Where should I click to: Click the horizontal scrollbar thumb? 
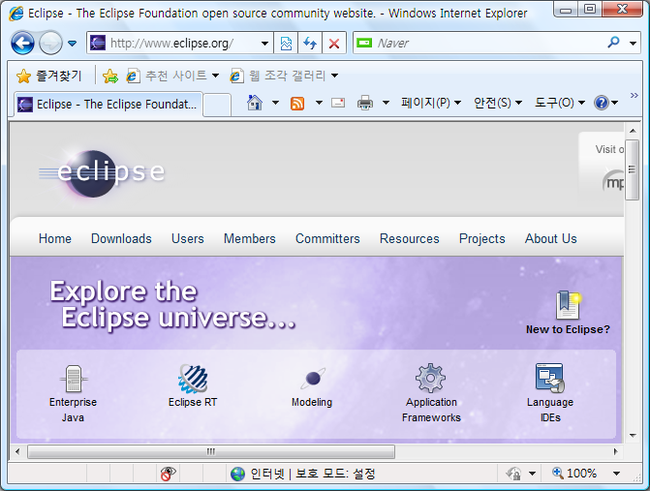(211, 451)
